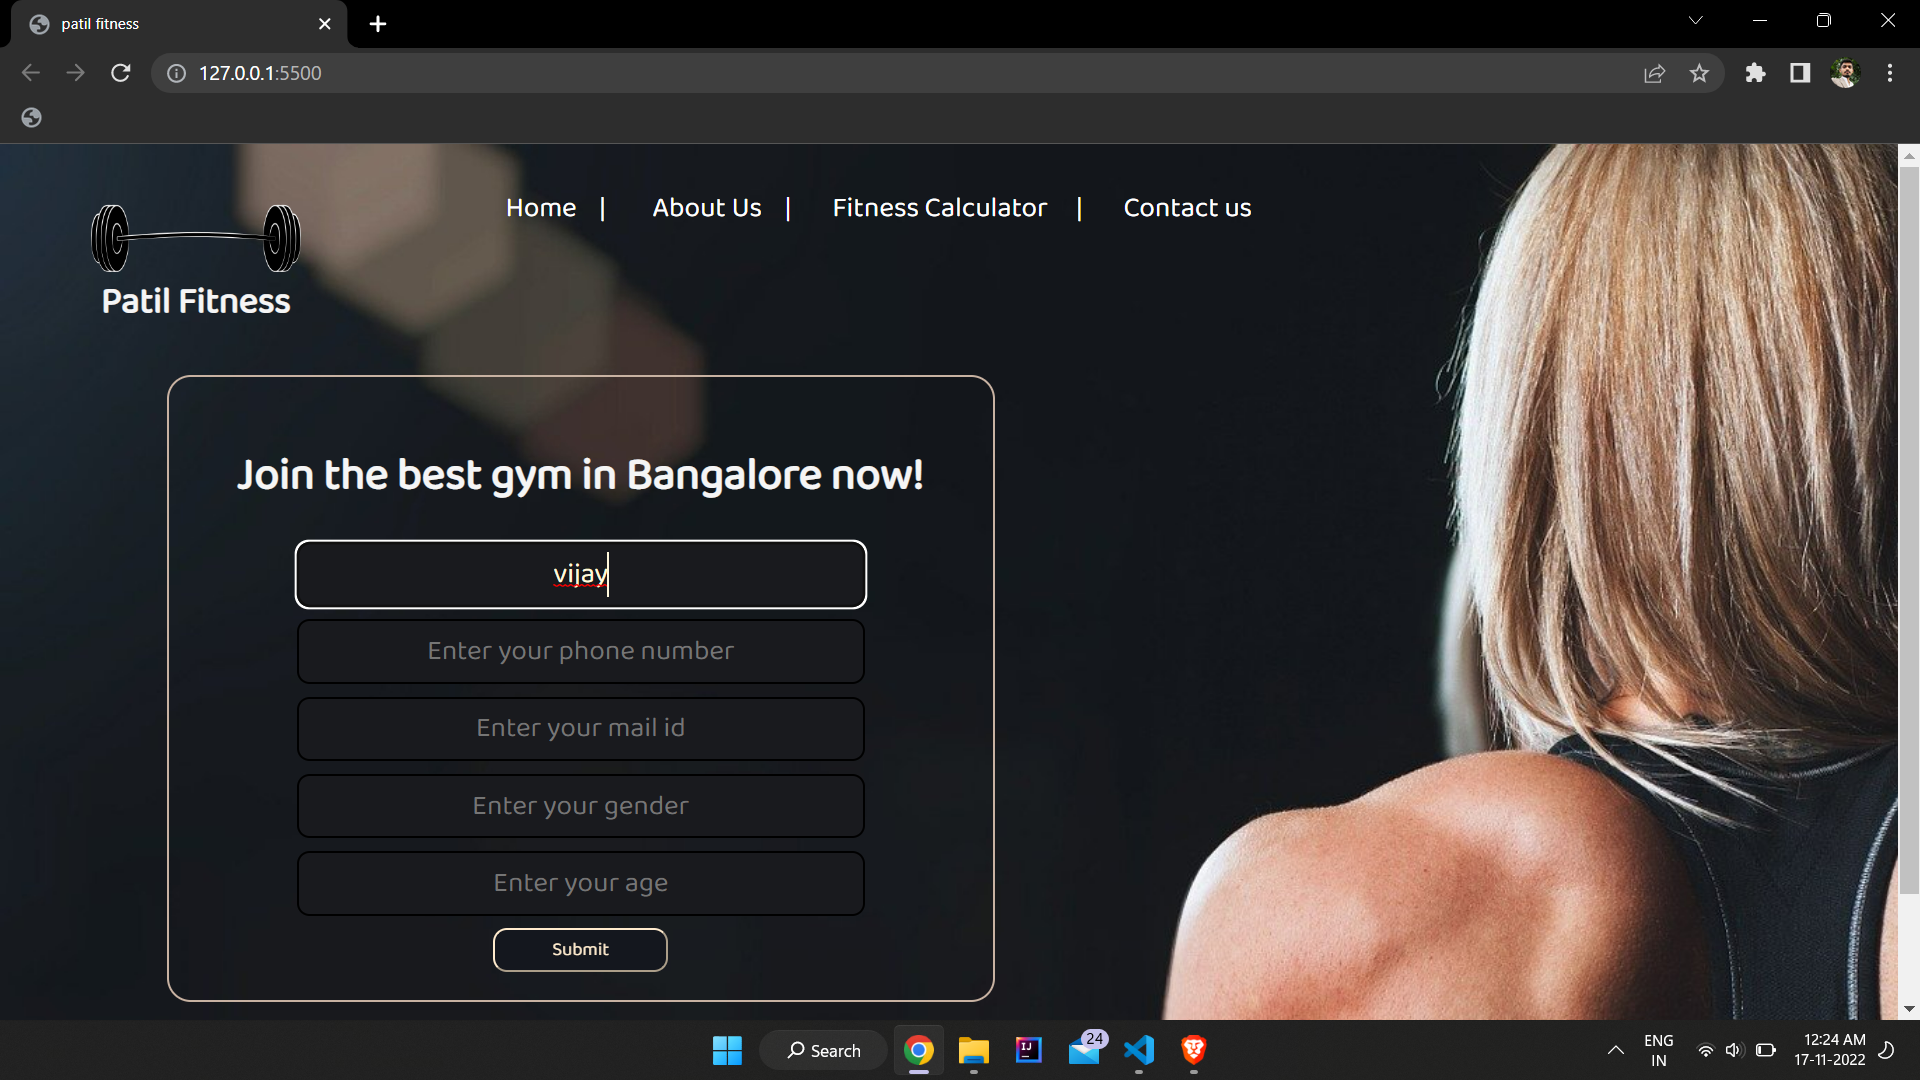Open the About Us menu item
The height and width of the screenshot is (1080, 1920).
pos(706,208)
